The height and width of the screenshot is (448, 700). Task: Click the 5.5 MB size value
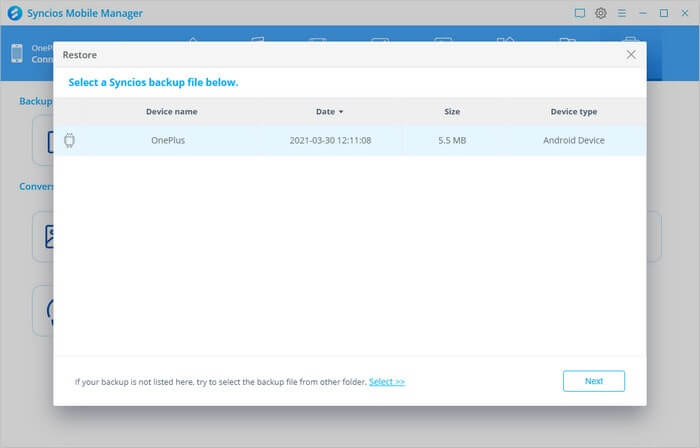pyautogui.click(x=452, y=140)
